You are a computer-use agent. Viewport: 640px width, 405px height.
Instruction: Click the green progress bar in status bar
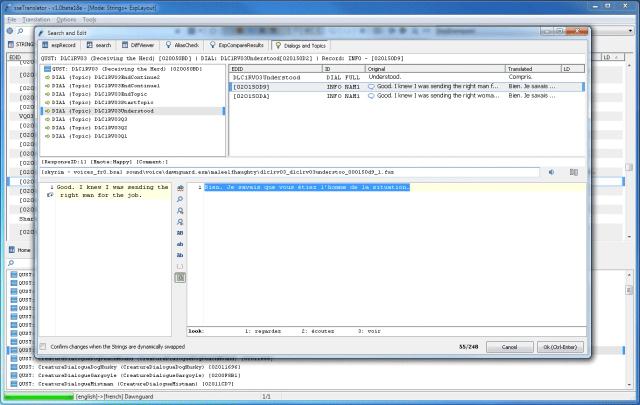pos(39,396)
